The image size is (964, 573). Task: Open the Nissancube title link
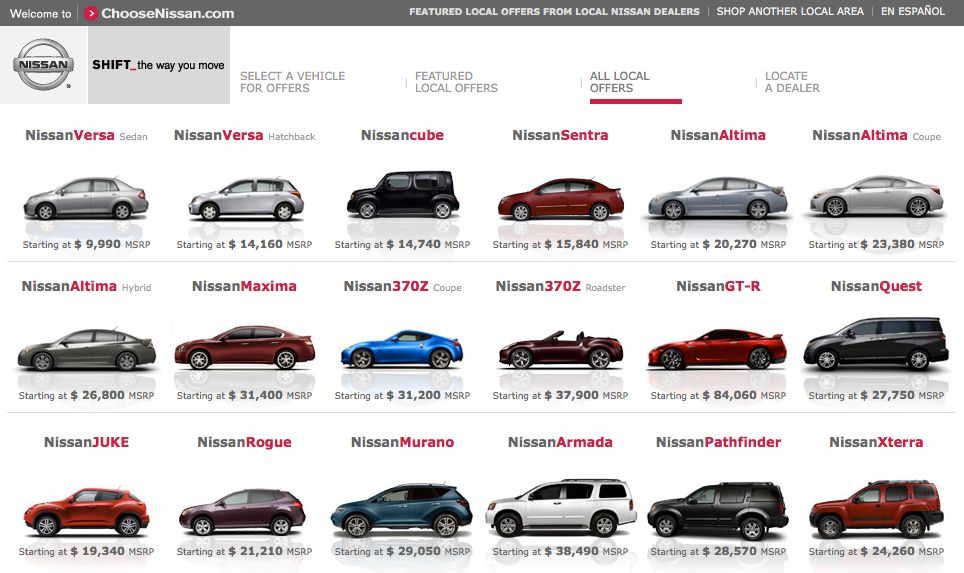(402, 135)
